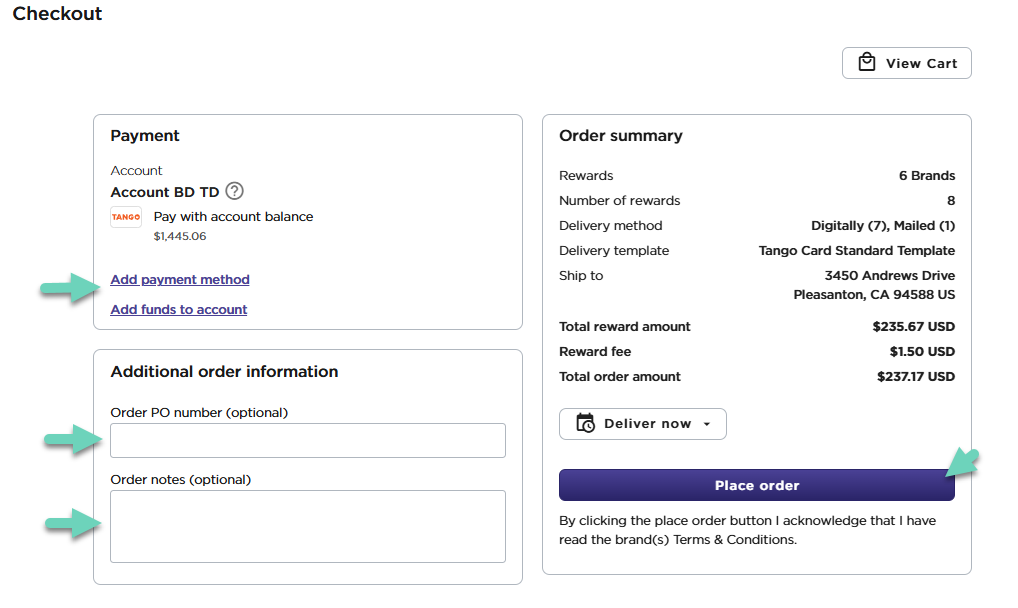Click the calendar clock icon on Deliver now
Image resolution: width=1018 pixels, height=608 pixels.
(586, 424)
